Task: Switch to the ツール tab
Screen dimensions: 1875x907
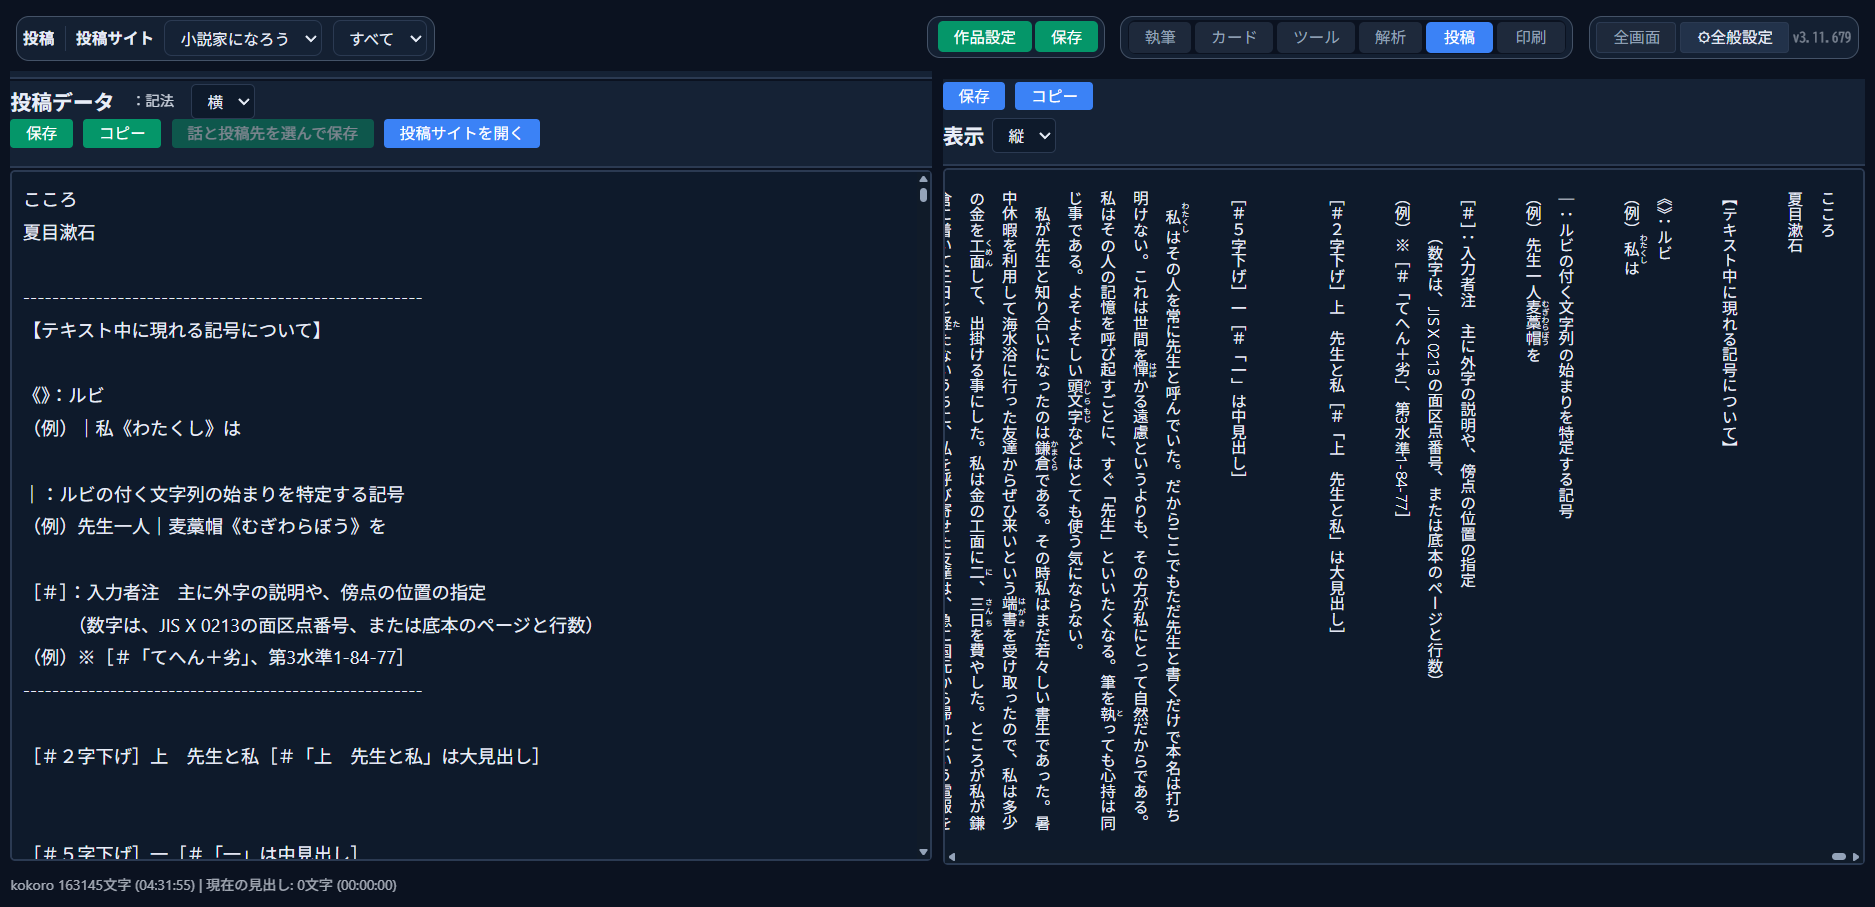Action: (x=1316, y=37)
